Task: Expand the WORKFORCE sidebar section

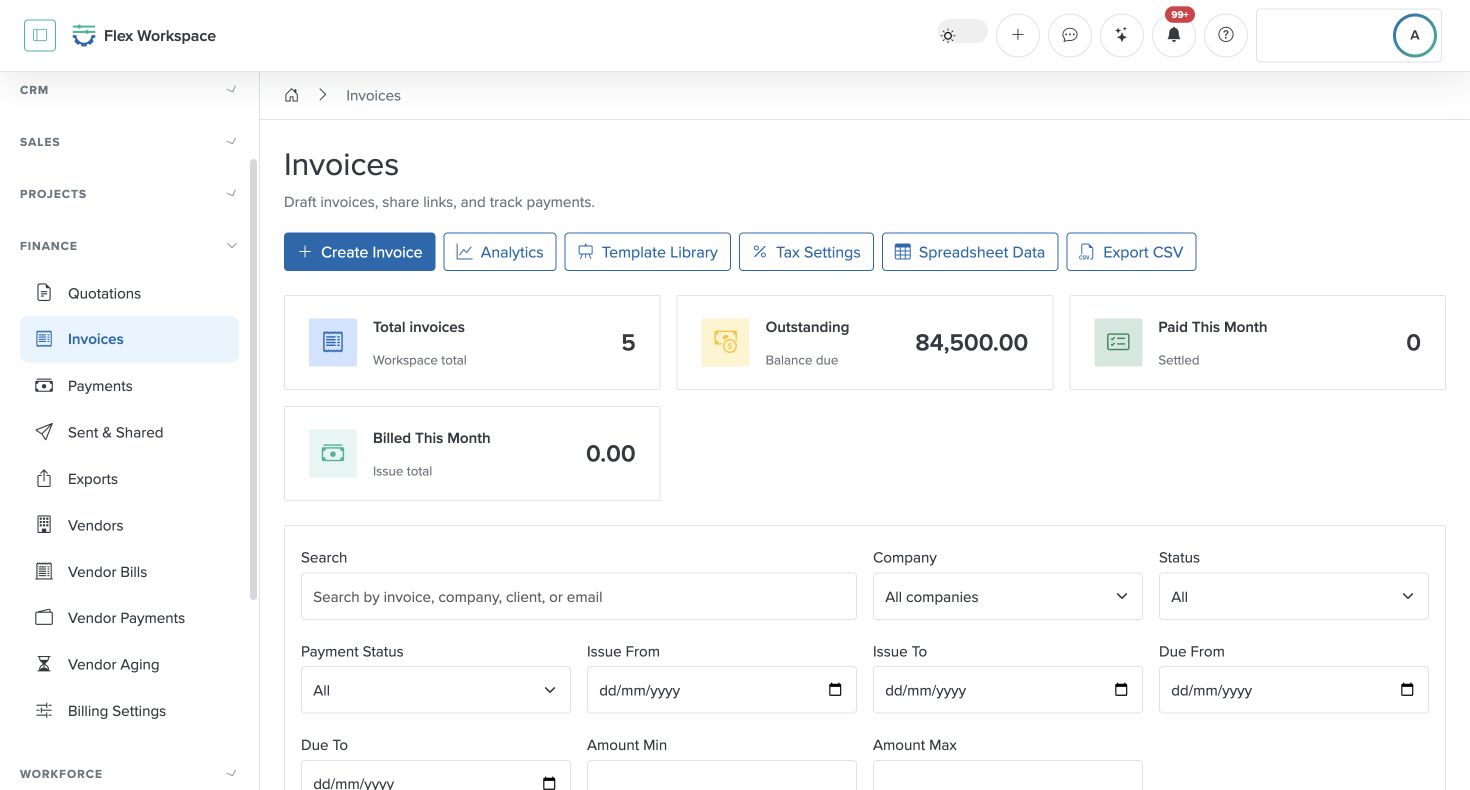Action: click(129, 774)
